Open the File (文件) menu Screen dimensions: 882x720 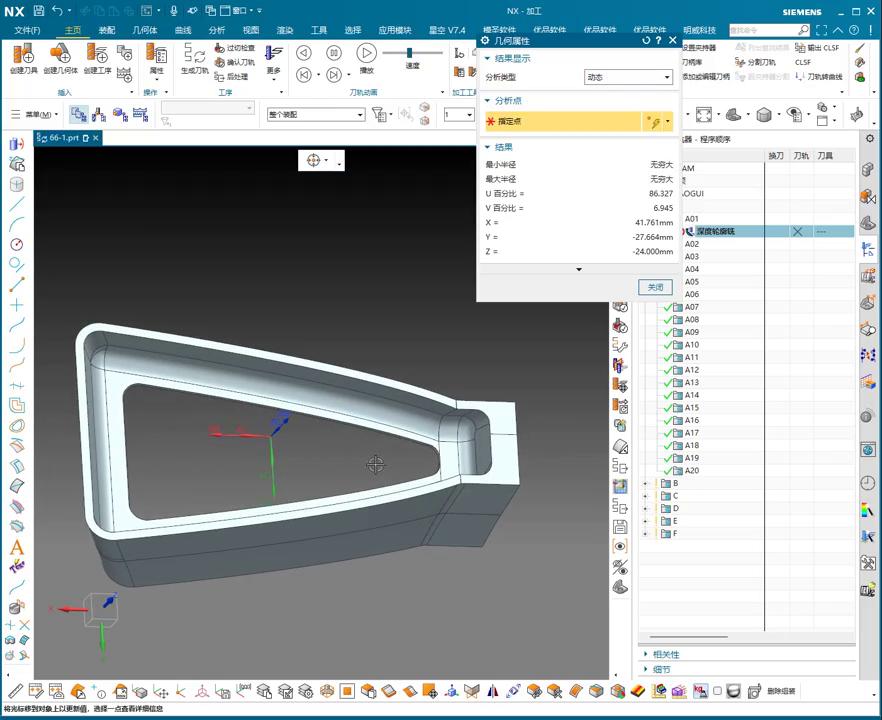(x=27, y=30)
